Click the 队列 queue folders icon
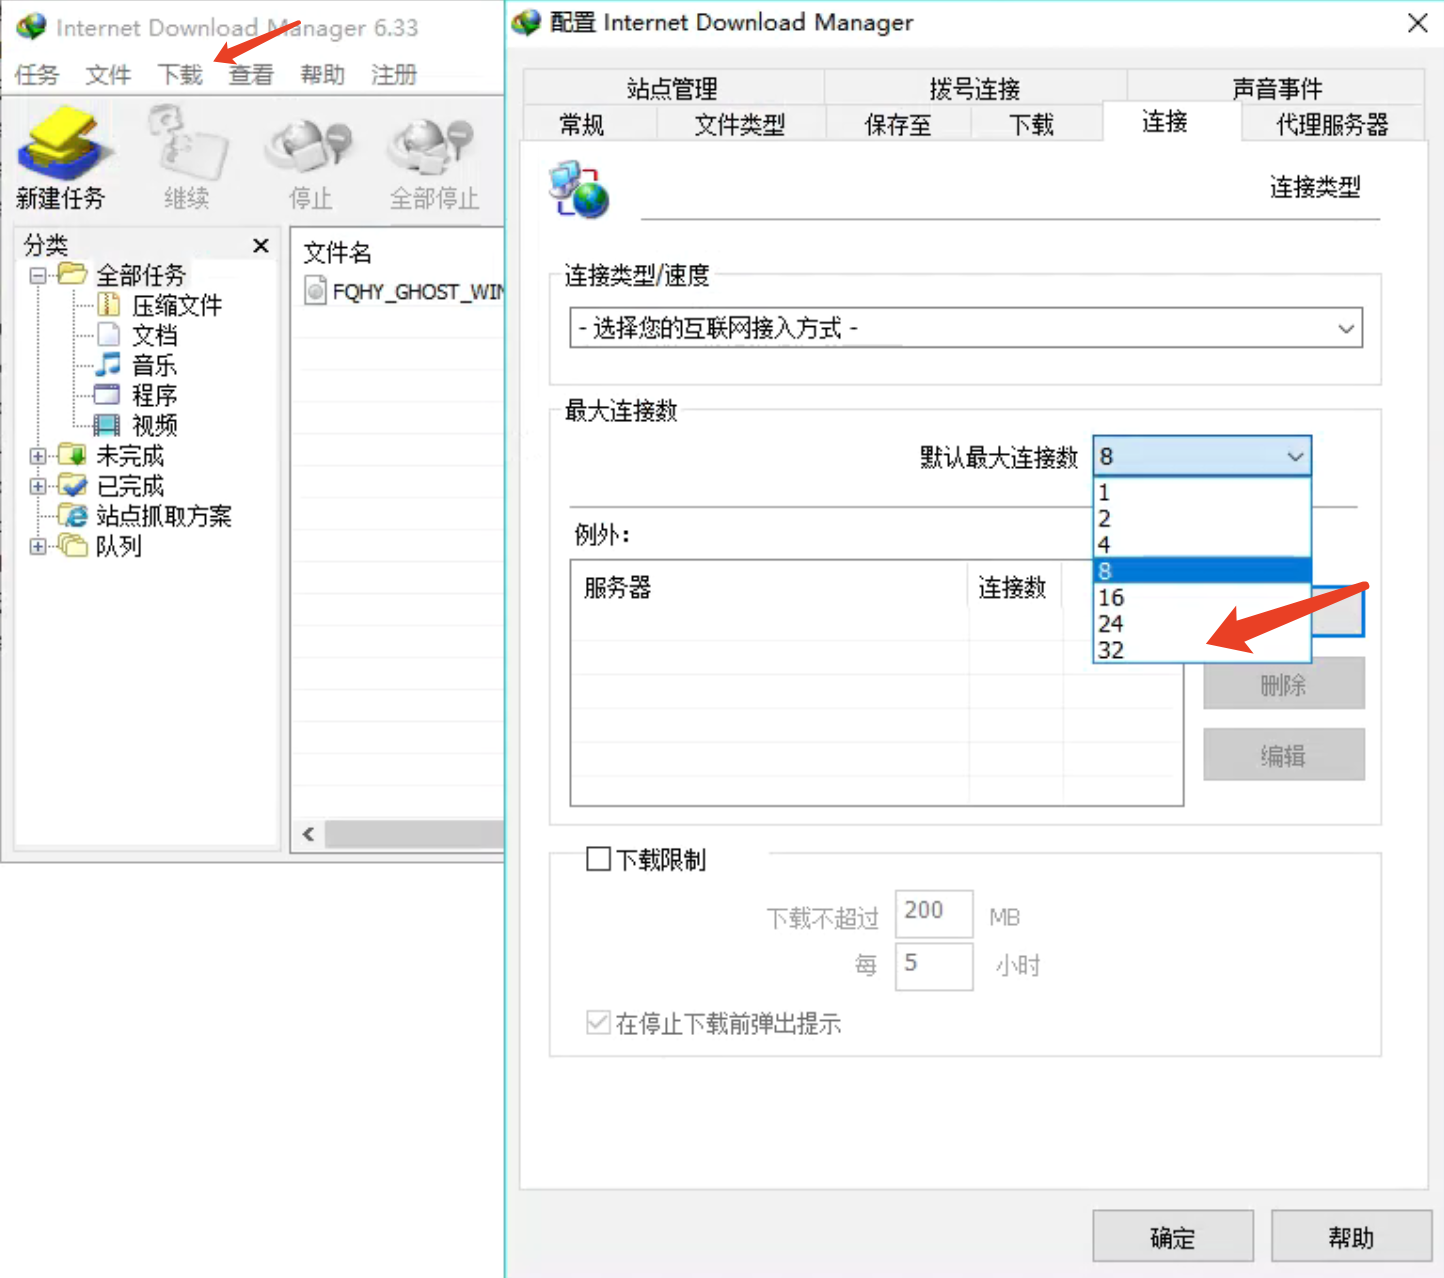 click(x=72, y=545)
